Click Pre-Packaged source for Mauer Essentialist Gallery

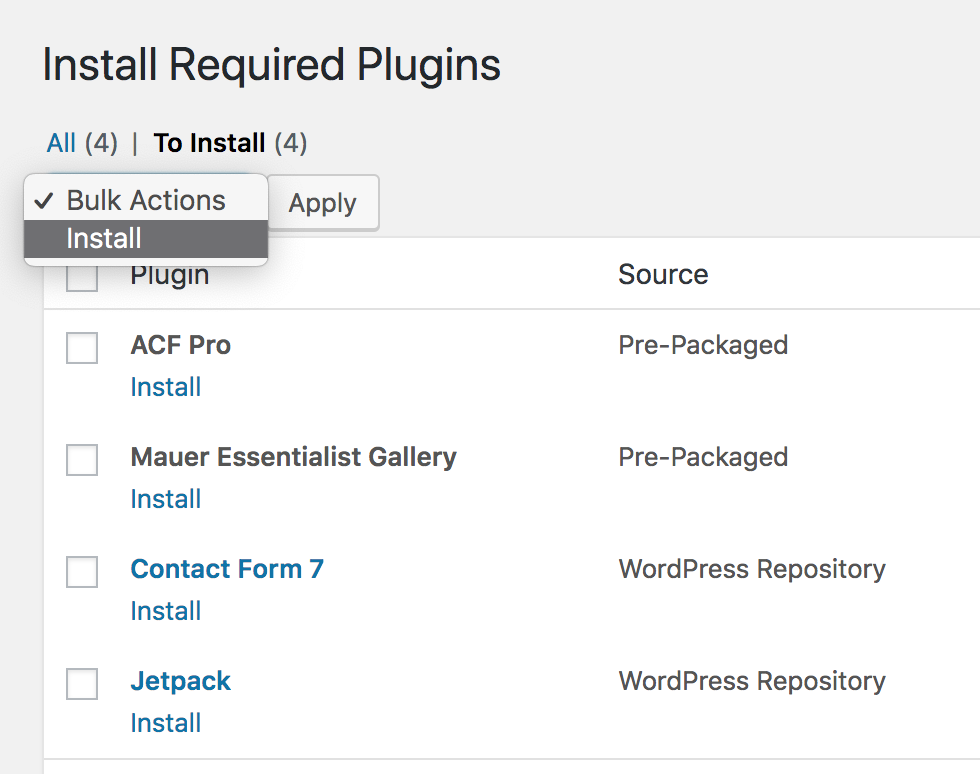(x=703, y=458)
